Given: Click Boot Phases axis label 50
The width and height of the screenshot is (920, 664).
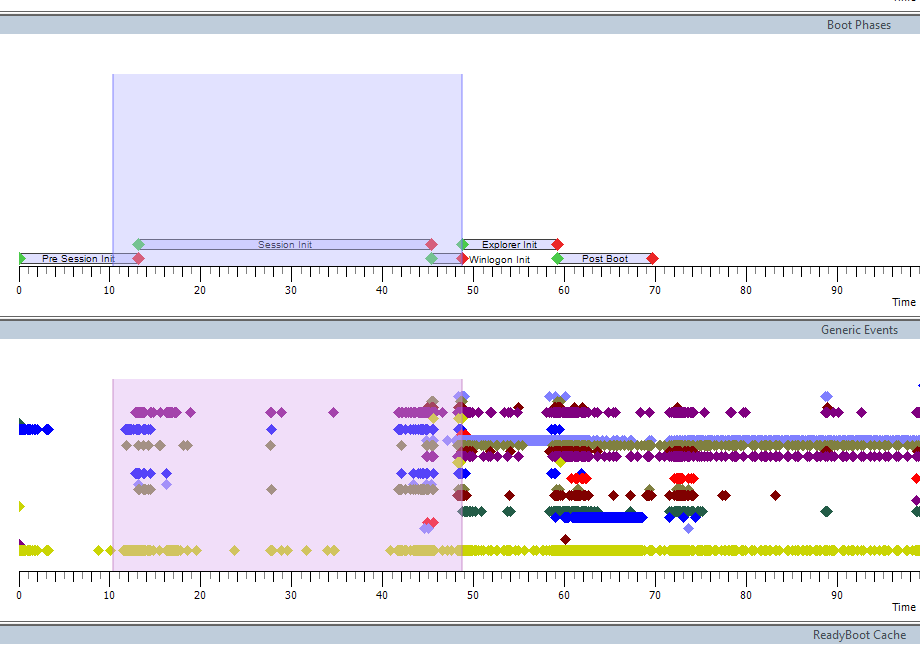Looking at the screenshot, I should click(473, 290).
